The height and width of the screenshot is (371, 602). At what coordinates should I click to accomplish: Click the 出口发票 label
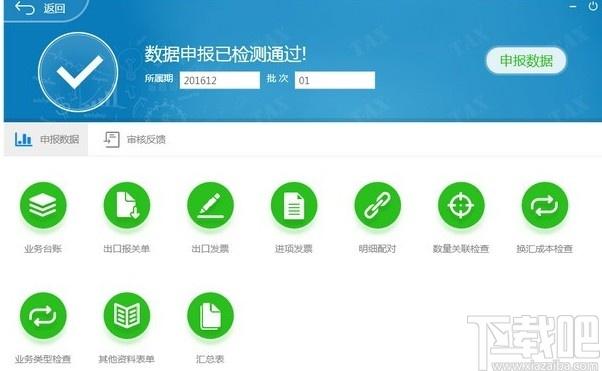(x=210, y=249)
